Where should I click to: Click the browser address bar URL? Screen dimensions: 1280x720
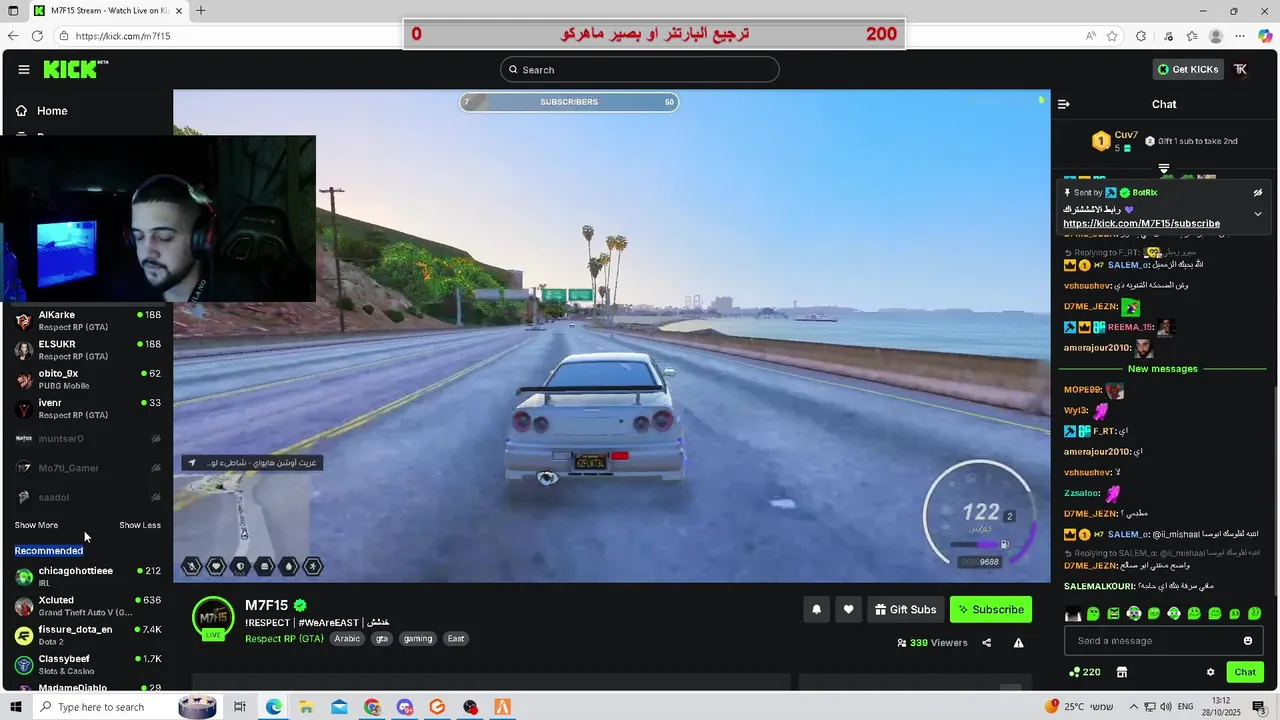point(123,36)
